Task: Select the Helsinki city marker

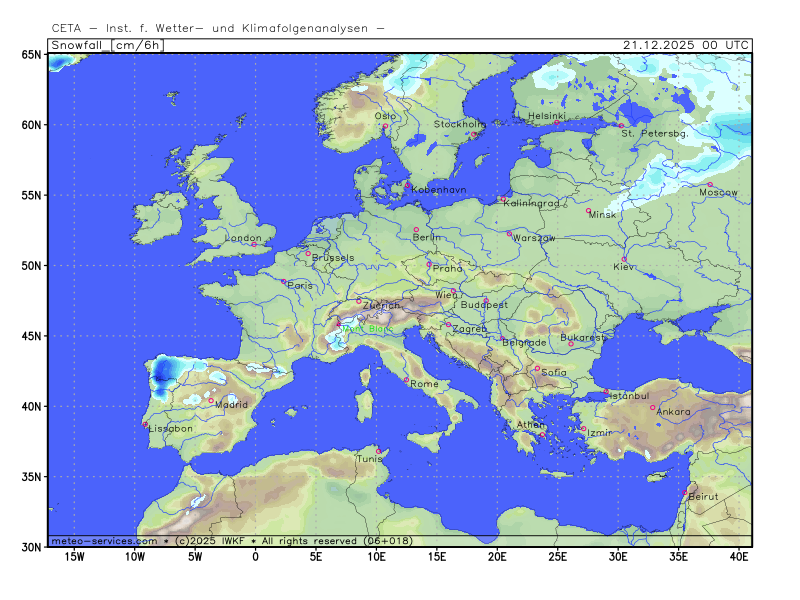Action: click(557, 123)
